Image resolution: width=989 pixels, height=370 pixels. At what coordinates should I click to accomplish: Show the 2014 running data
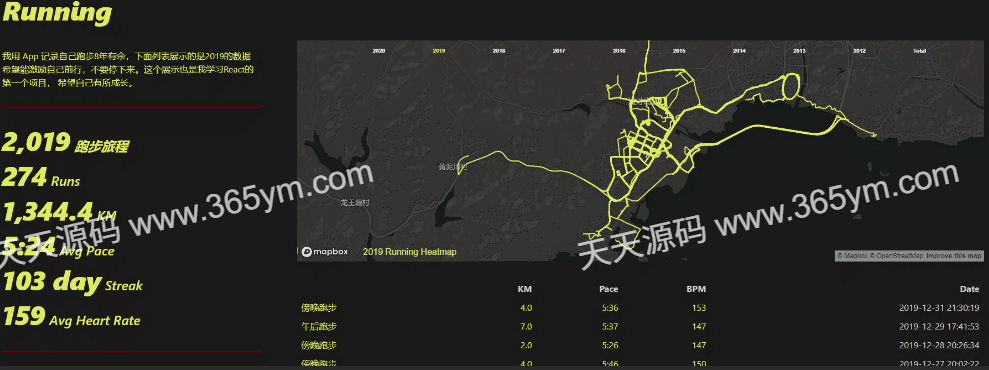[x=739, y=50]
